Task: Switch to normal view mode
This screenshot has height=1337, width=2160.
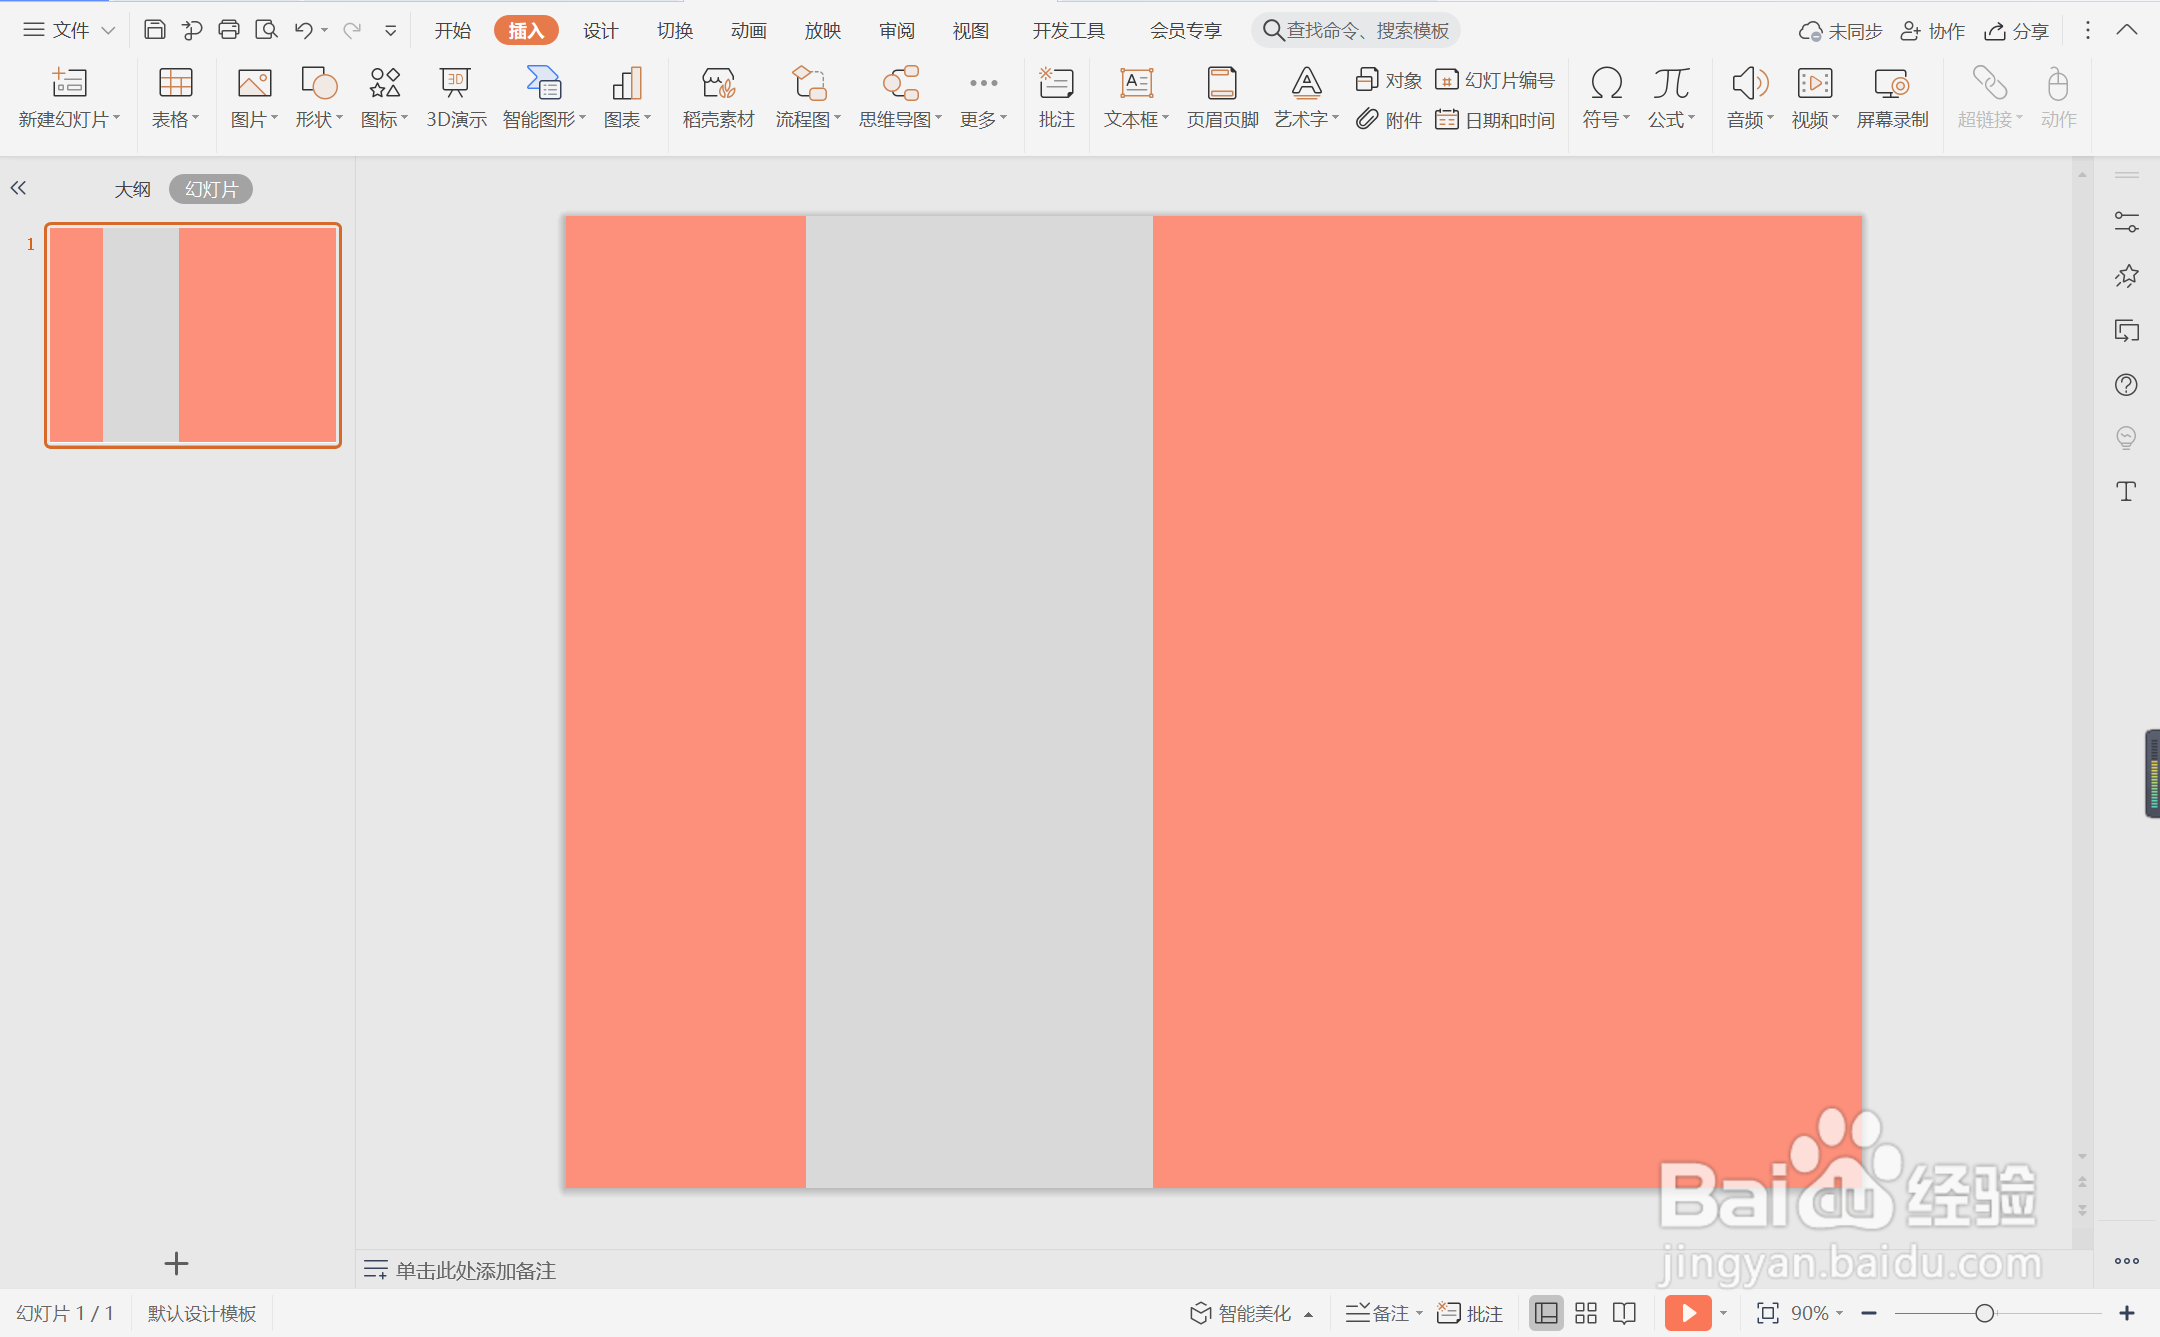Action: pos(1546,1313)
